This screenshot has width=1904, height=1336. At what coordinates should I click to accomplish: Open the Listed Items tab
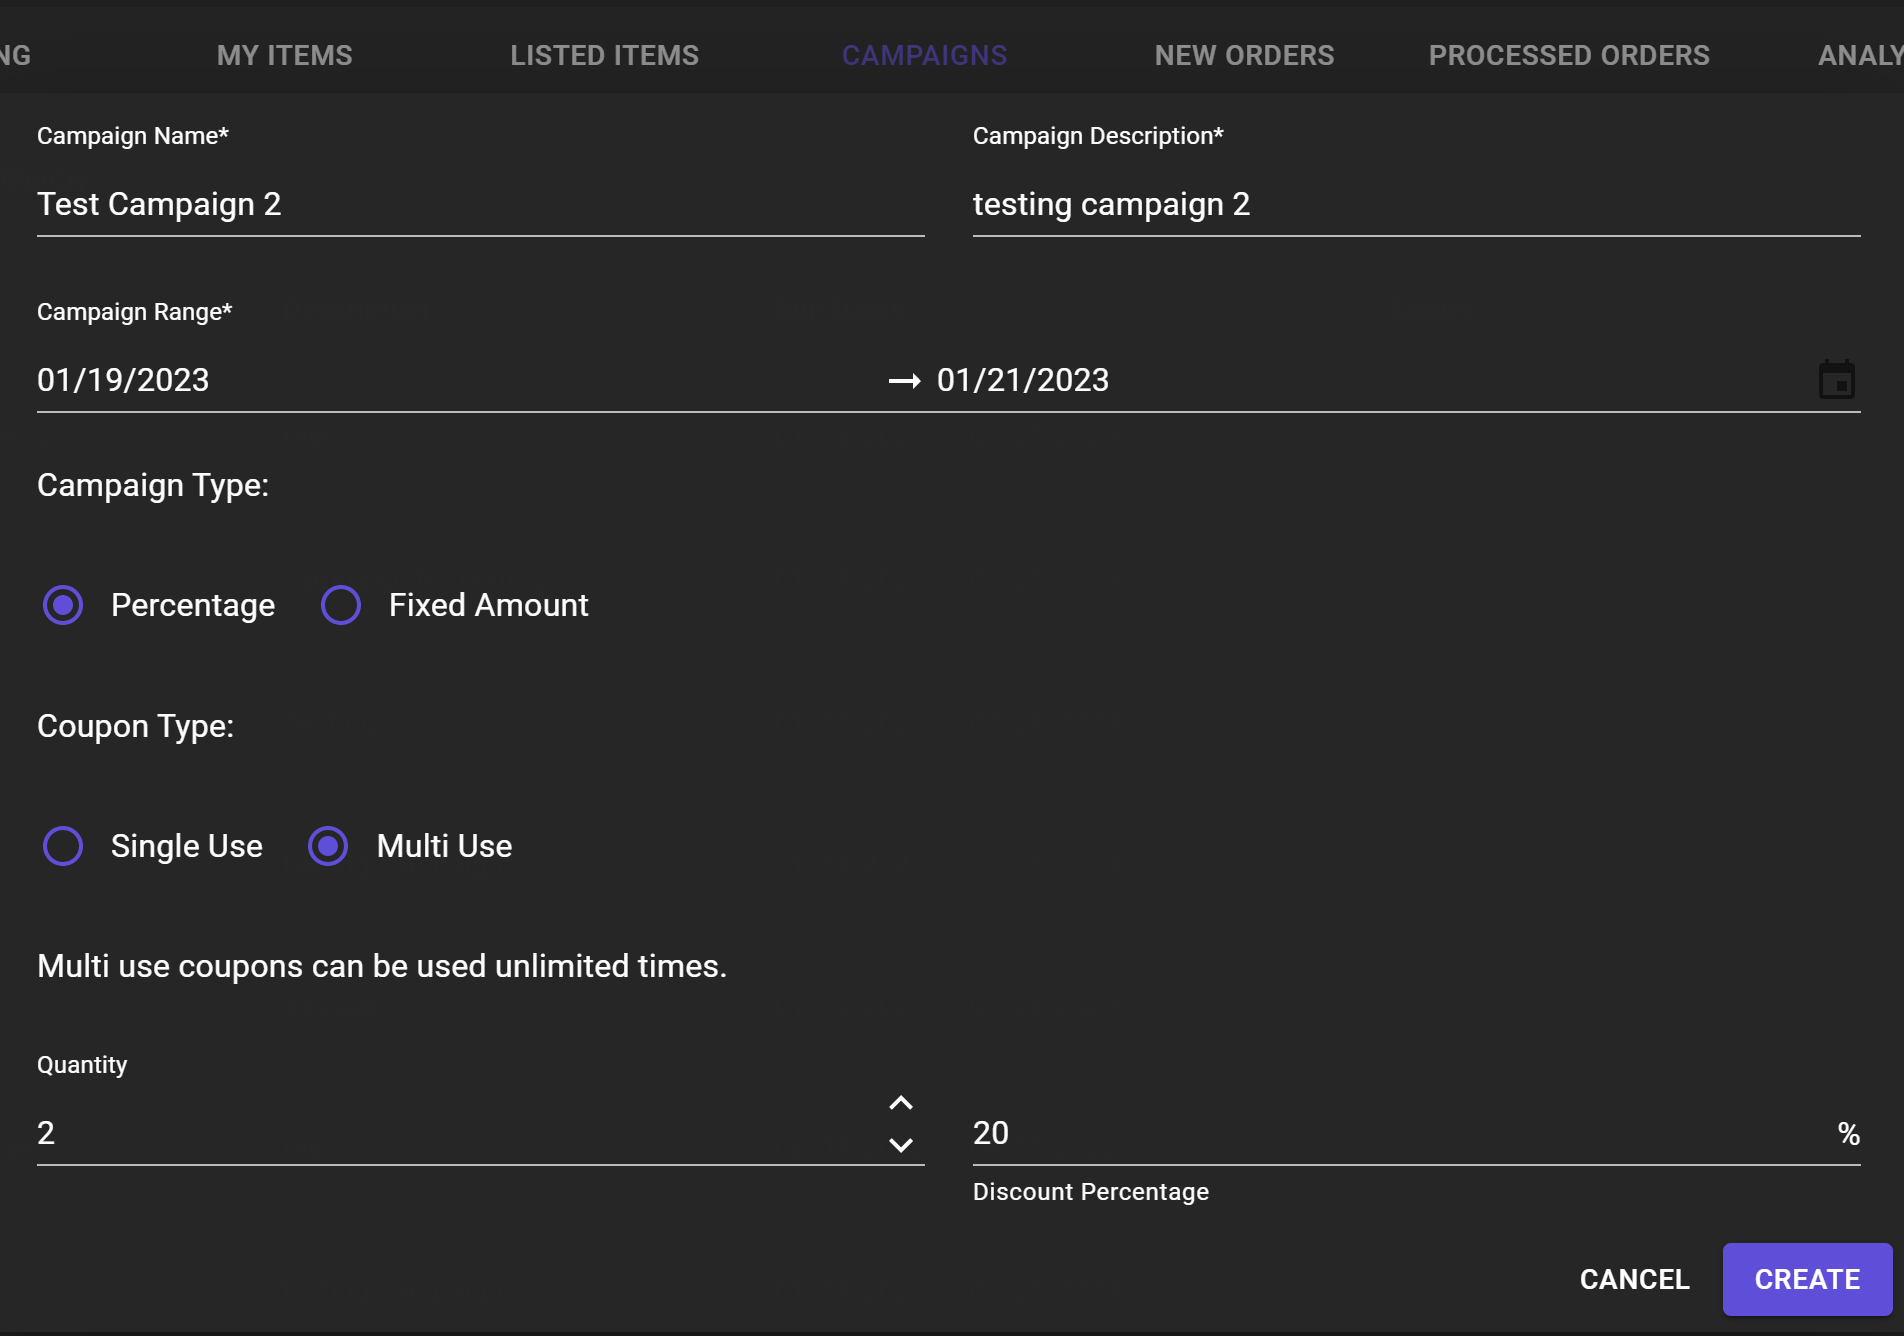(604, 56)
